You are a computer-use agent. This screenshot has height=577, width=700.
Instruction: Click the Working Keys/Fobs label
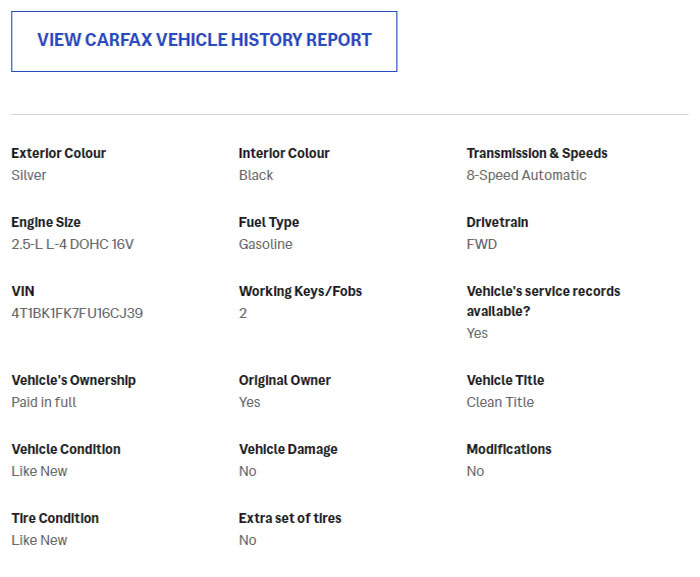300,291
